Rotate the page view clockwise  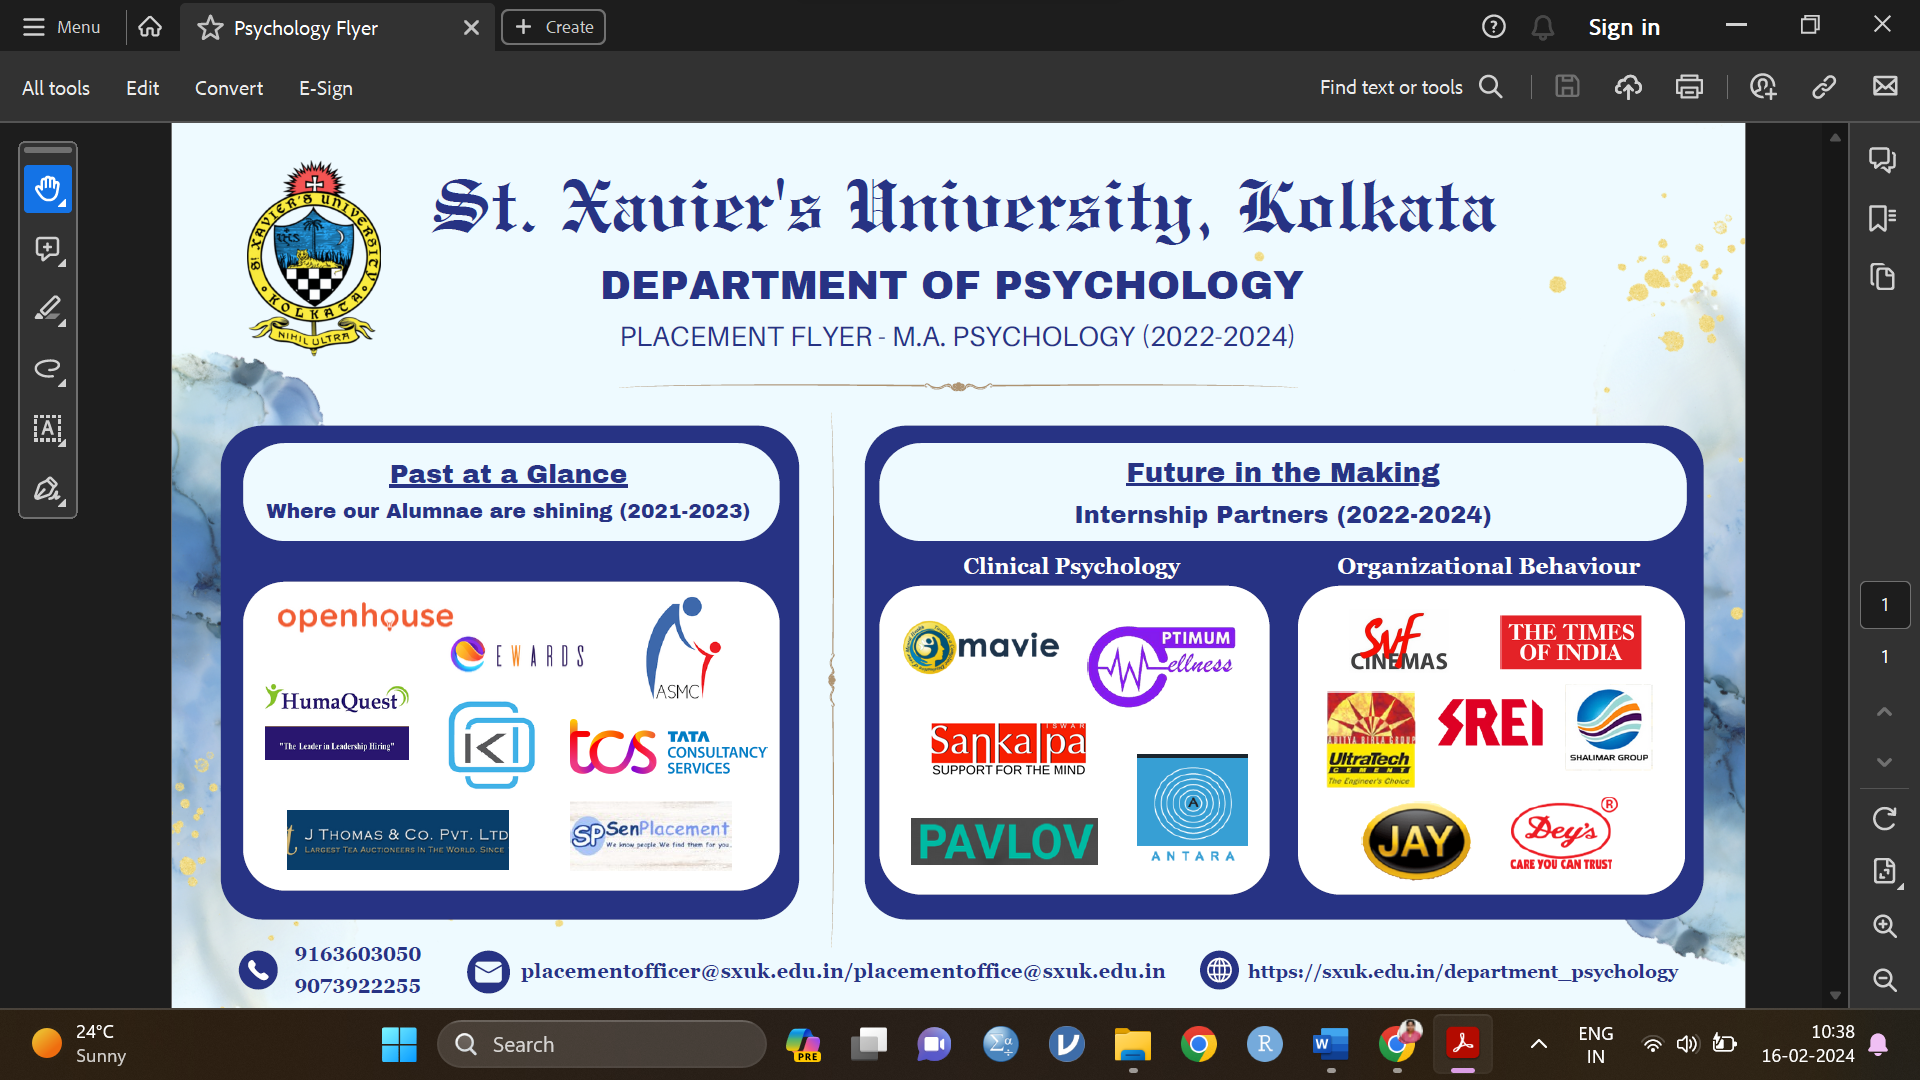click(x=1884, y=819)
